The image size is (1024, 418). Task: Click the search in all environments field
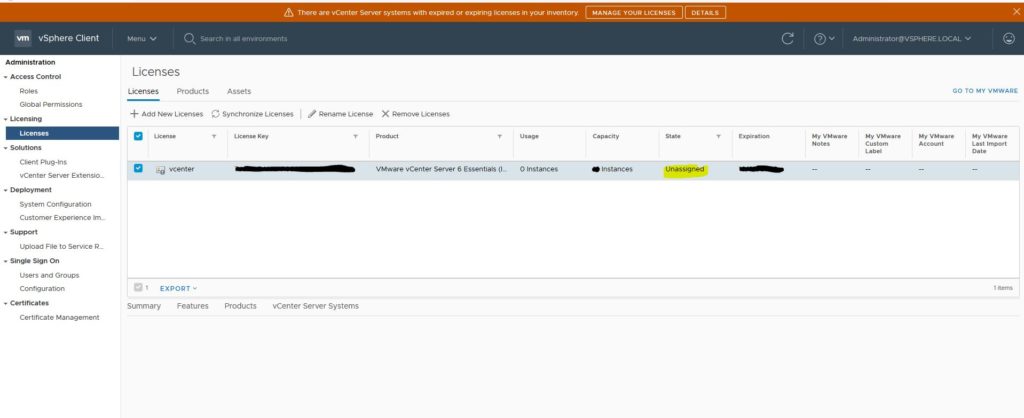coord(244,39)
